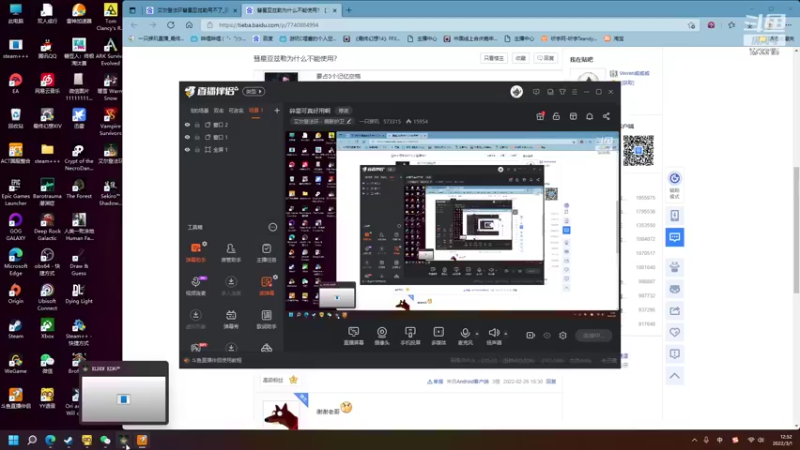
Task: Click 回复 button on forum page
Action: pos(546,58)
